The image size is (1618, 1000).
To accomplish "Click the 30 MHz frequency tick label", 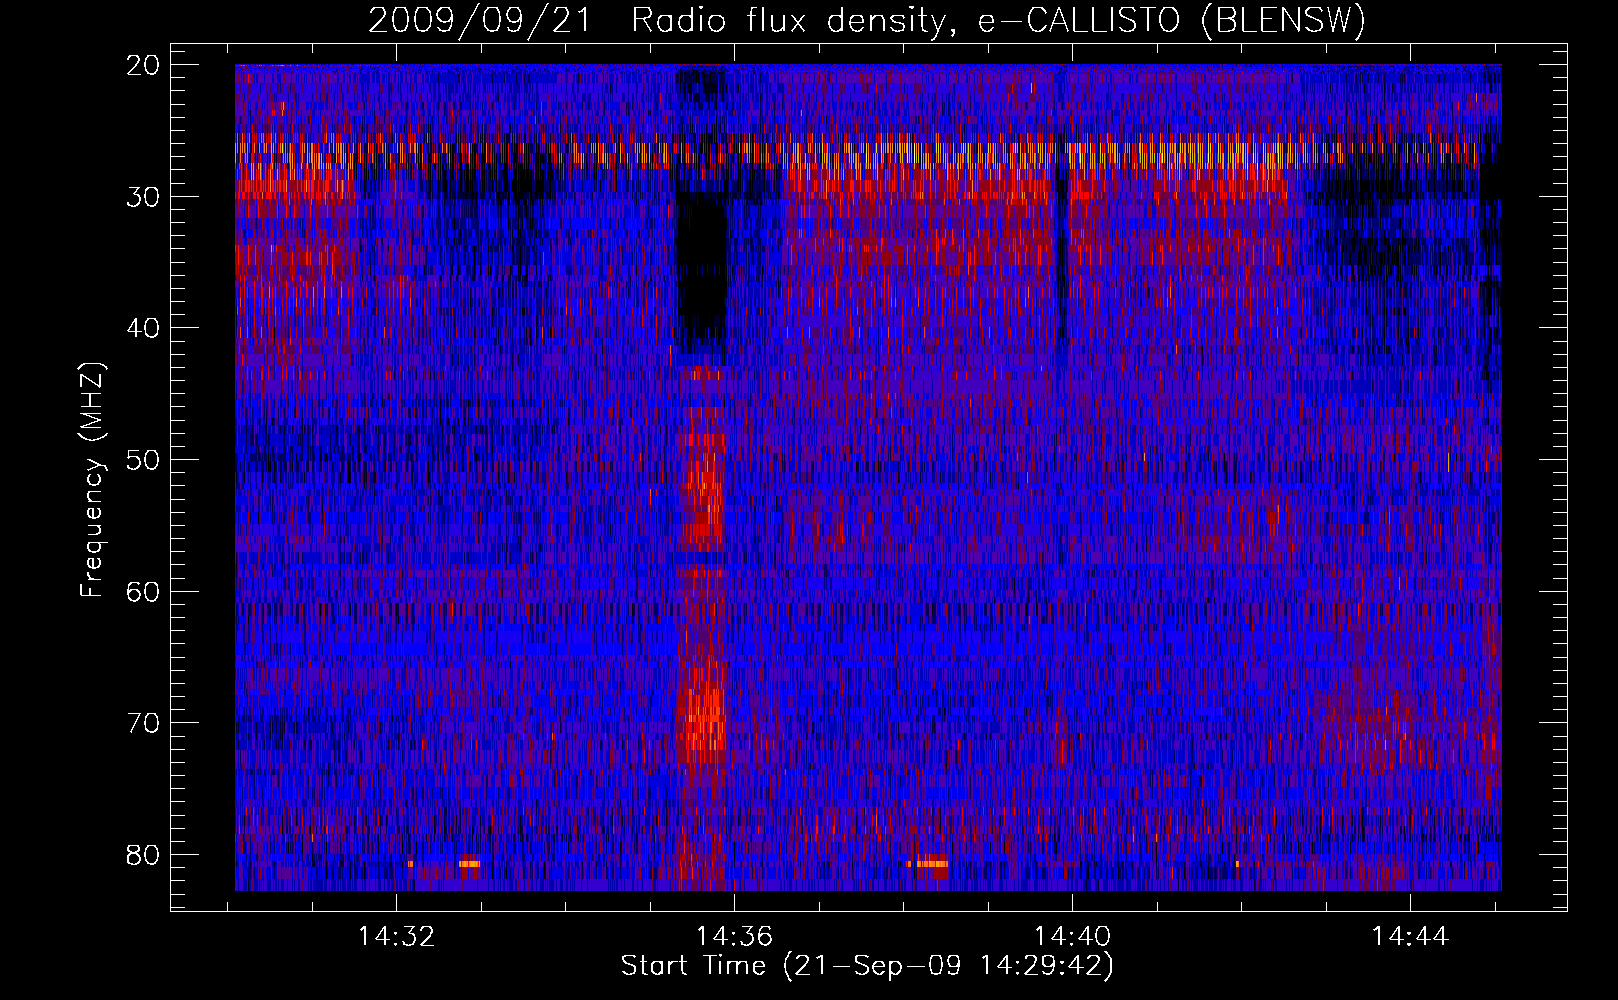I will pos(143,197).
